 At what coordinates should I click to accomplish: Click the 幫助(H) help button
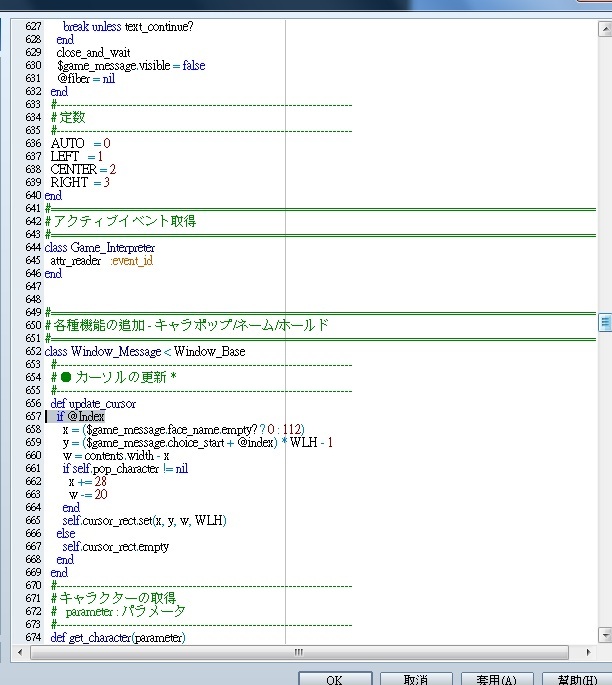tap(577, 679)
